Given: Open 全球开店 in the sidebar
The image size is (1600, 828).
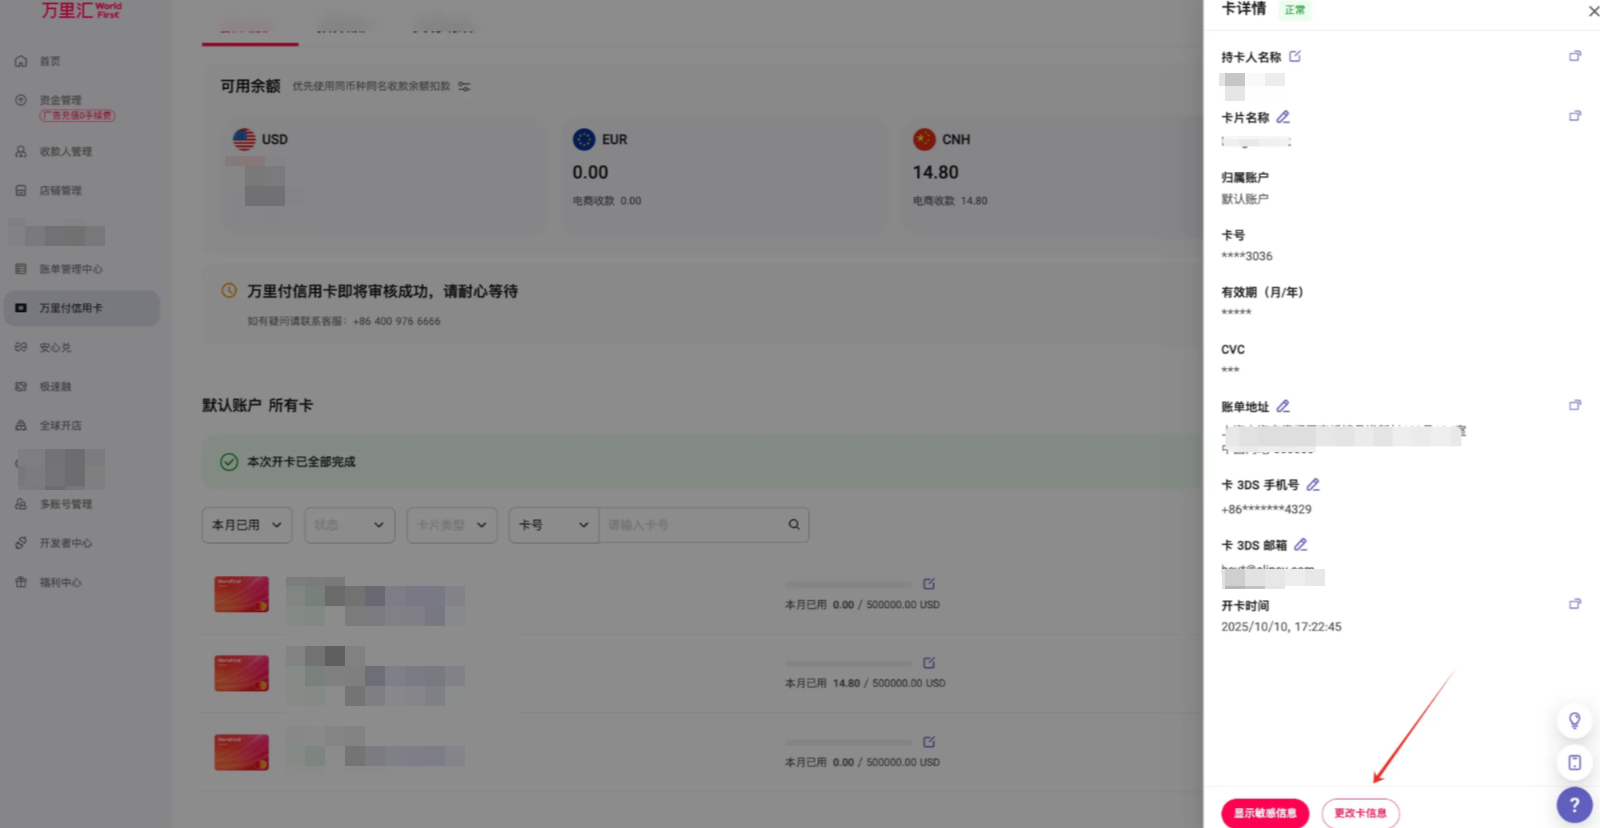Looking at the screenshot, I should pyautogui.click(x=60, y=425).
